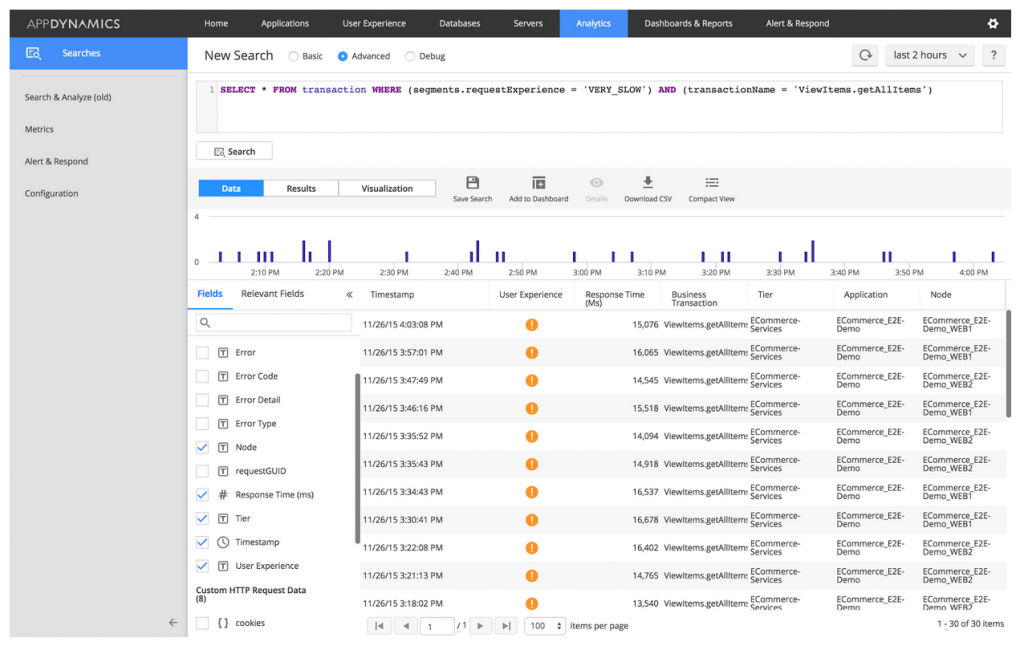This screenshot has height=650, width=1024.
Task: Click the refresh icon button
Action: tap(865, 56)
